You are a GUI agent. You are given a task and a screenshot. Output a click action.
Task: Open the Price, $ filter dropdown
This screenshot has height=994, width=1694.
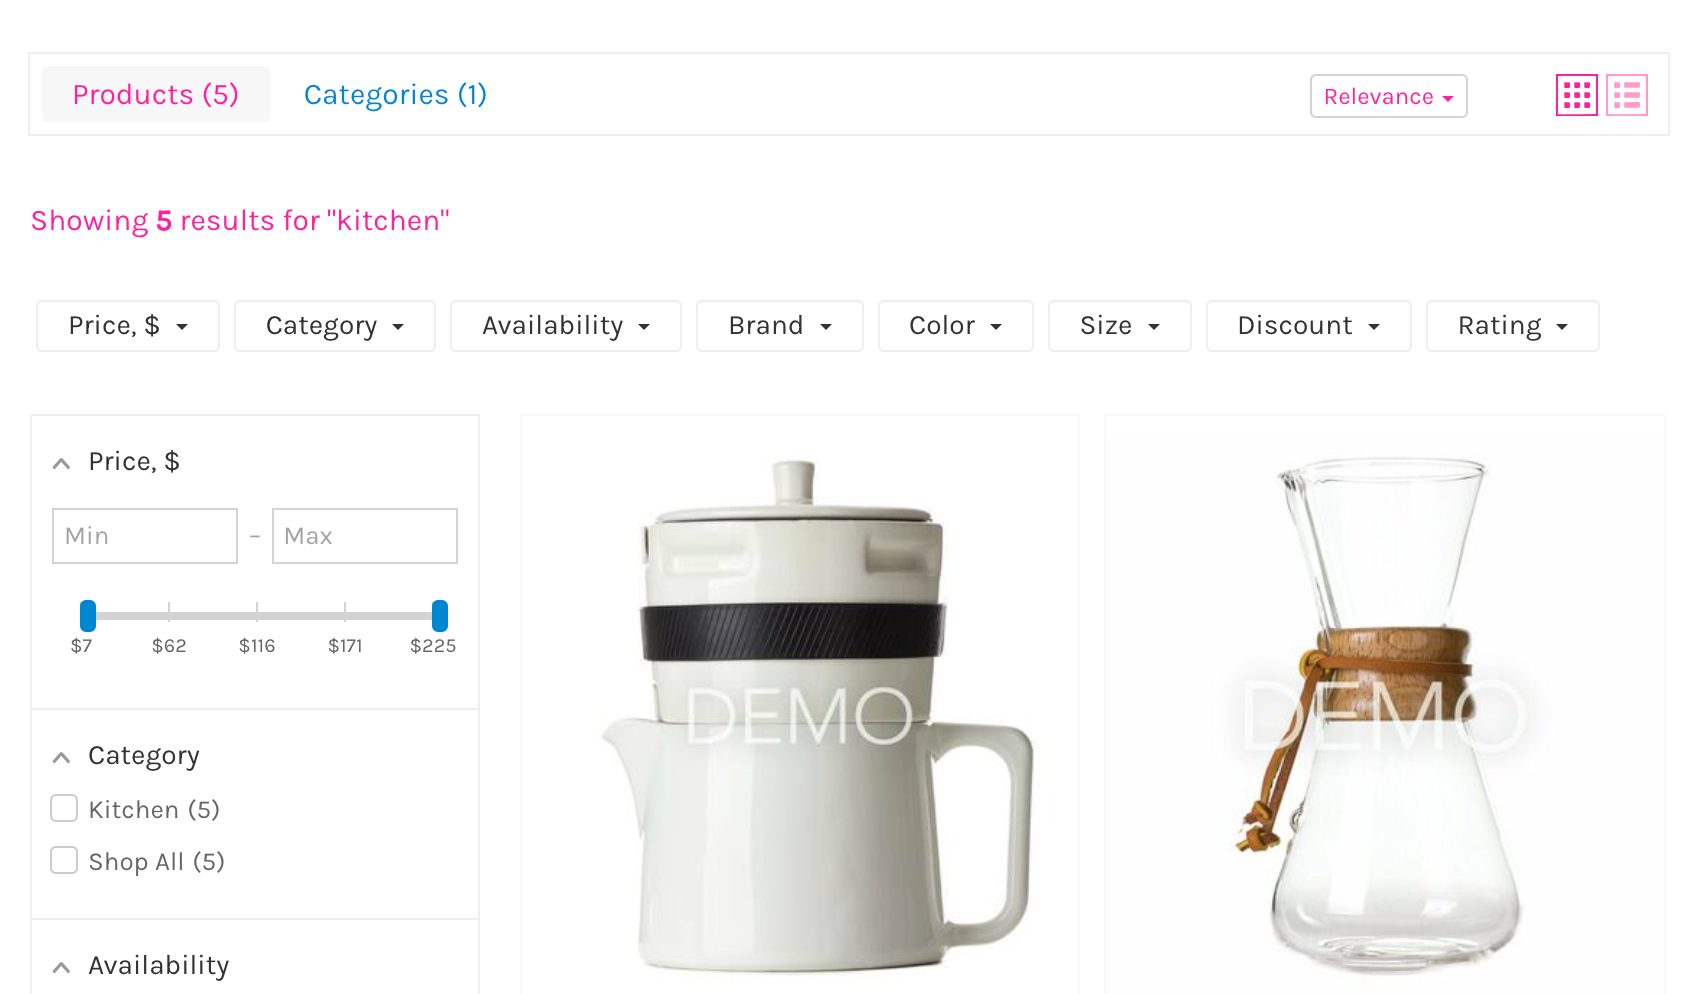(128, 326)
